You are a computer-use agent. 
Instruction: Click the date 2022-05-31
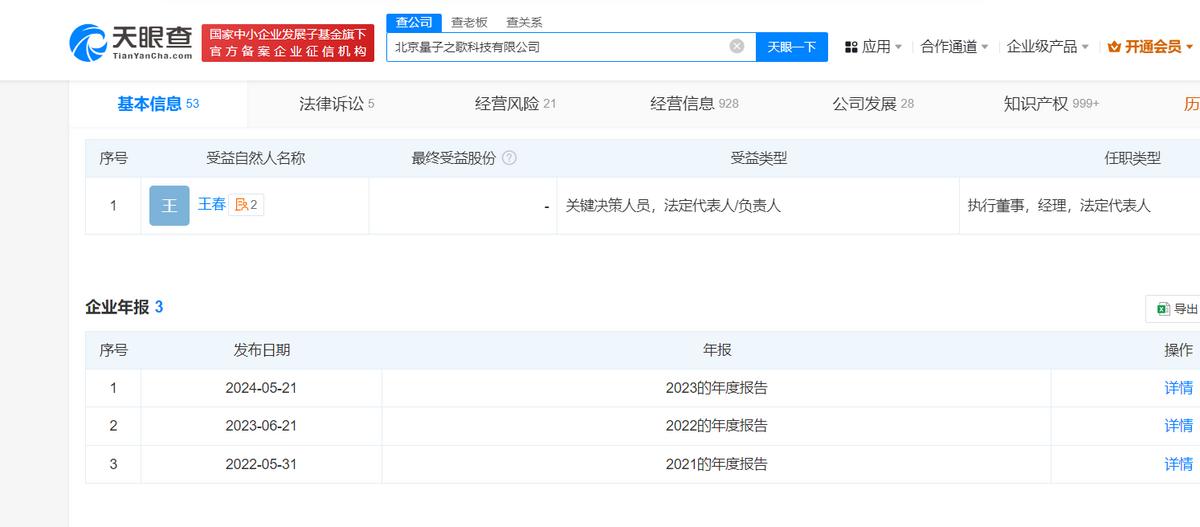click(x=261, y=464)
